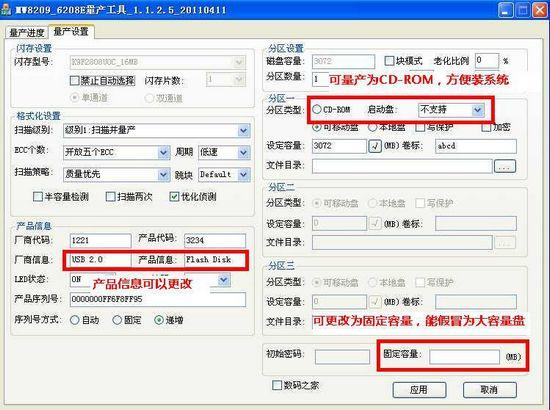Check the 半容量检测 checkbox
The height and width of the screenshot is (410, 550).
(38, 196)
